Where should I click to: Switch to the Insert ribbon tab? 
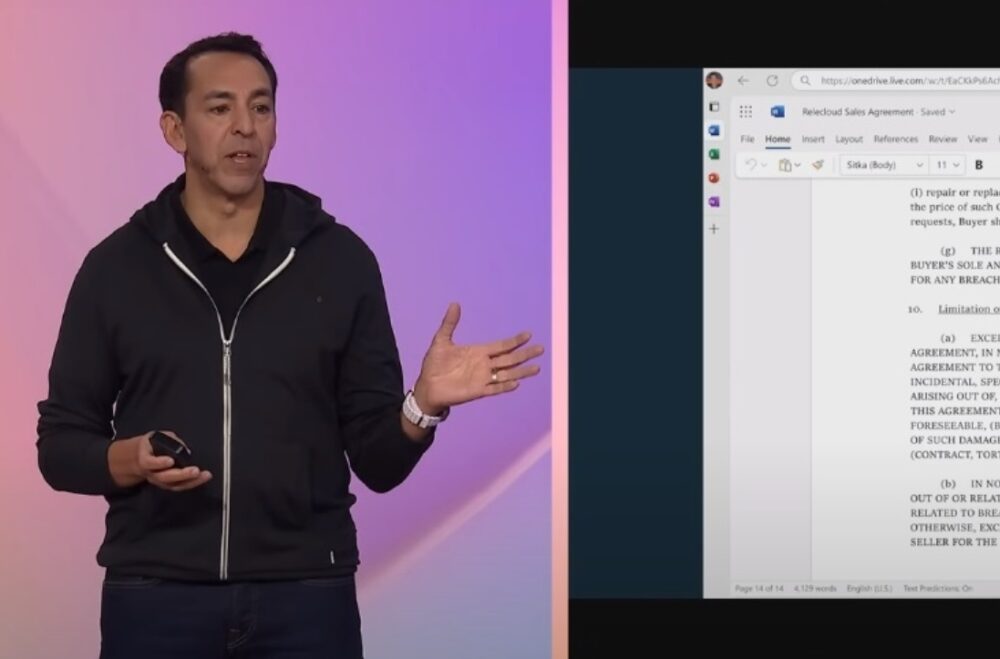pyautogui.click(x=813, y=139)
